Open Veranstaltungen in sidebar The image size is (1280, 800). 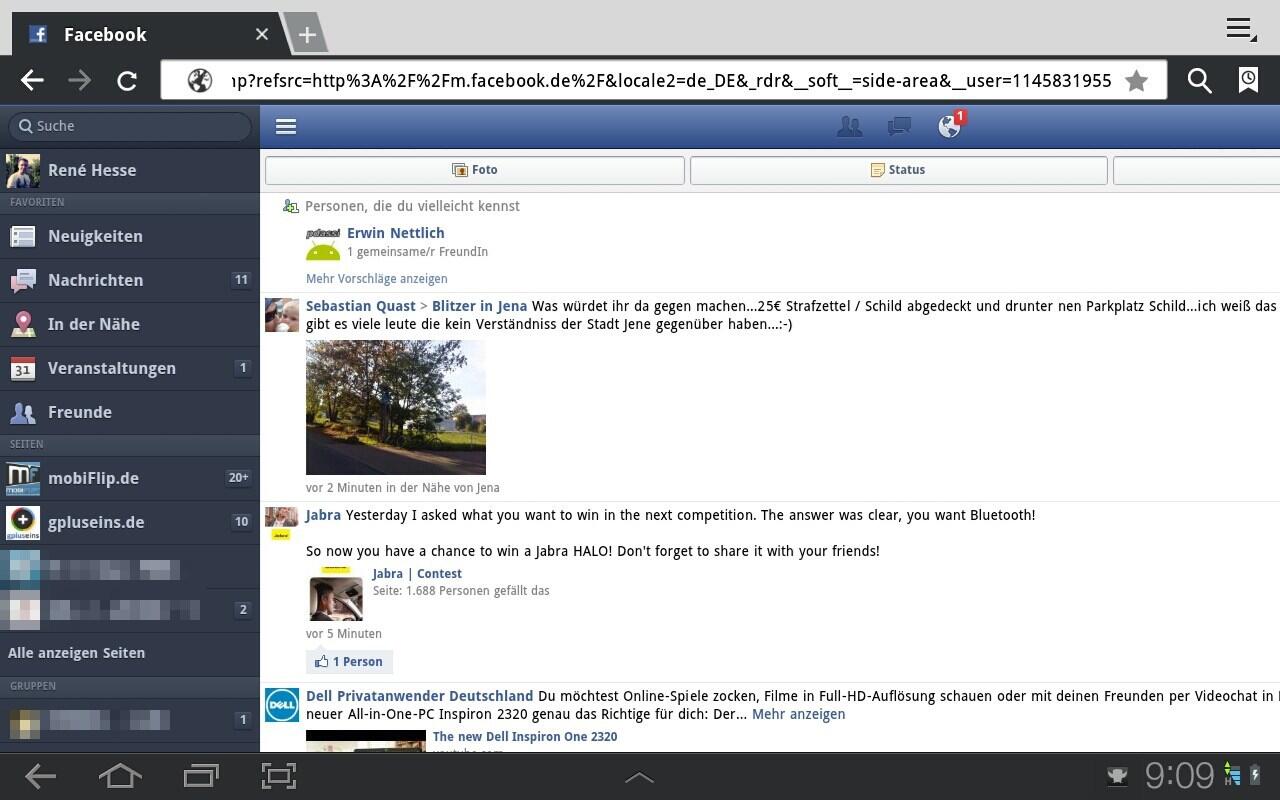[x=130, y=368]
